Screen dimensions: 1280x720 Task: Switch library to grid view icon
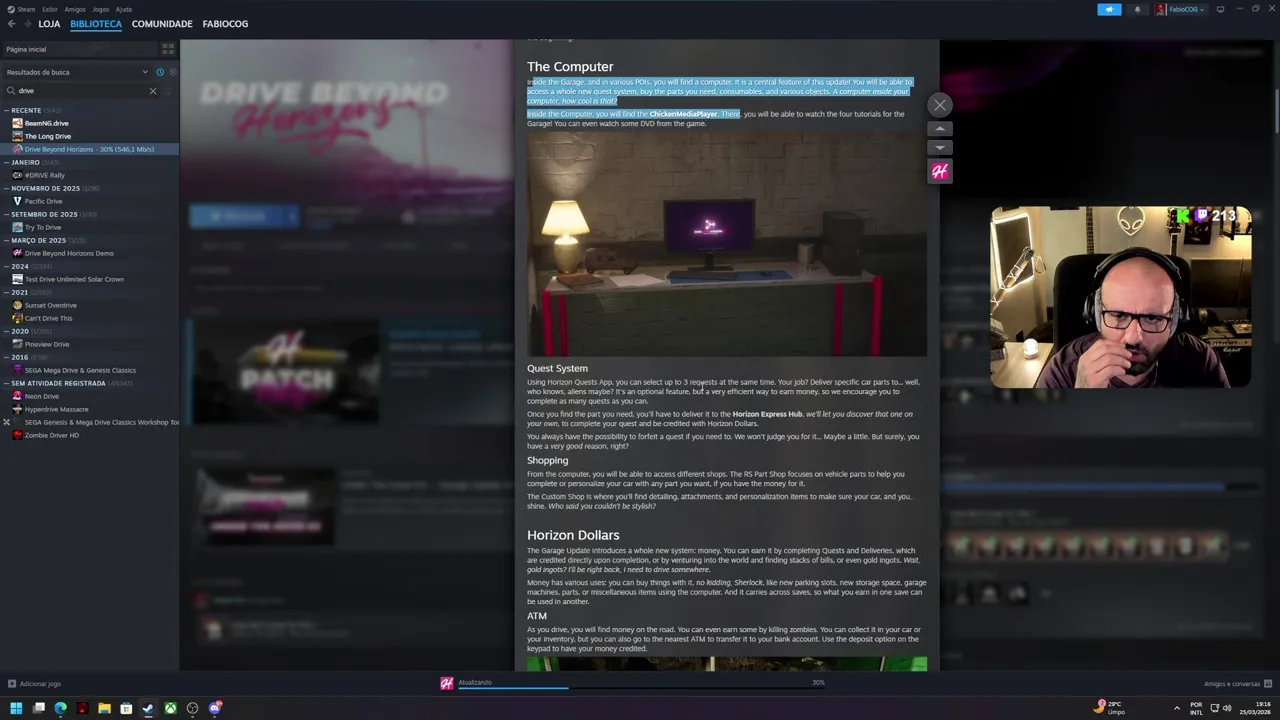[x=168, y=49]
